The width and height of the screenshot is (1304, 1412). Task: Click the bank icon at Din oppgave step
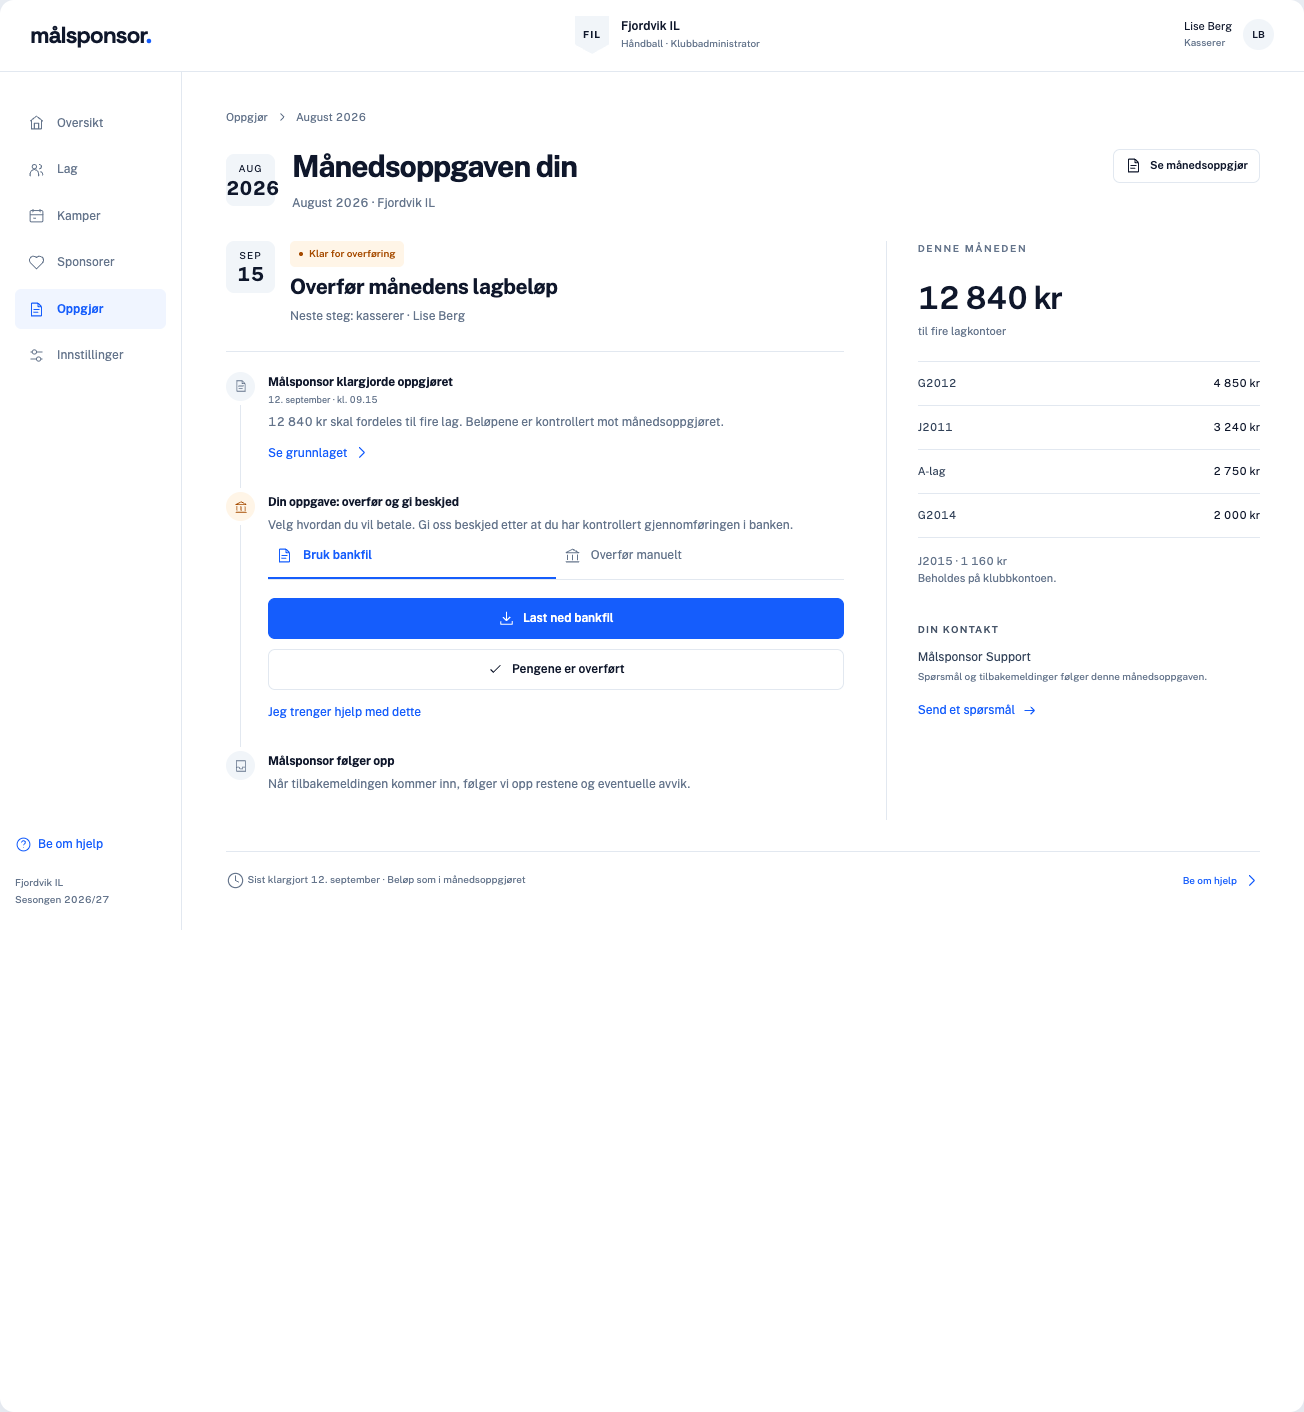pyautogui.click(x=241, y=507)
